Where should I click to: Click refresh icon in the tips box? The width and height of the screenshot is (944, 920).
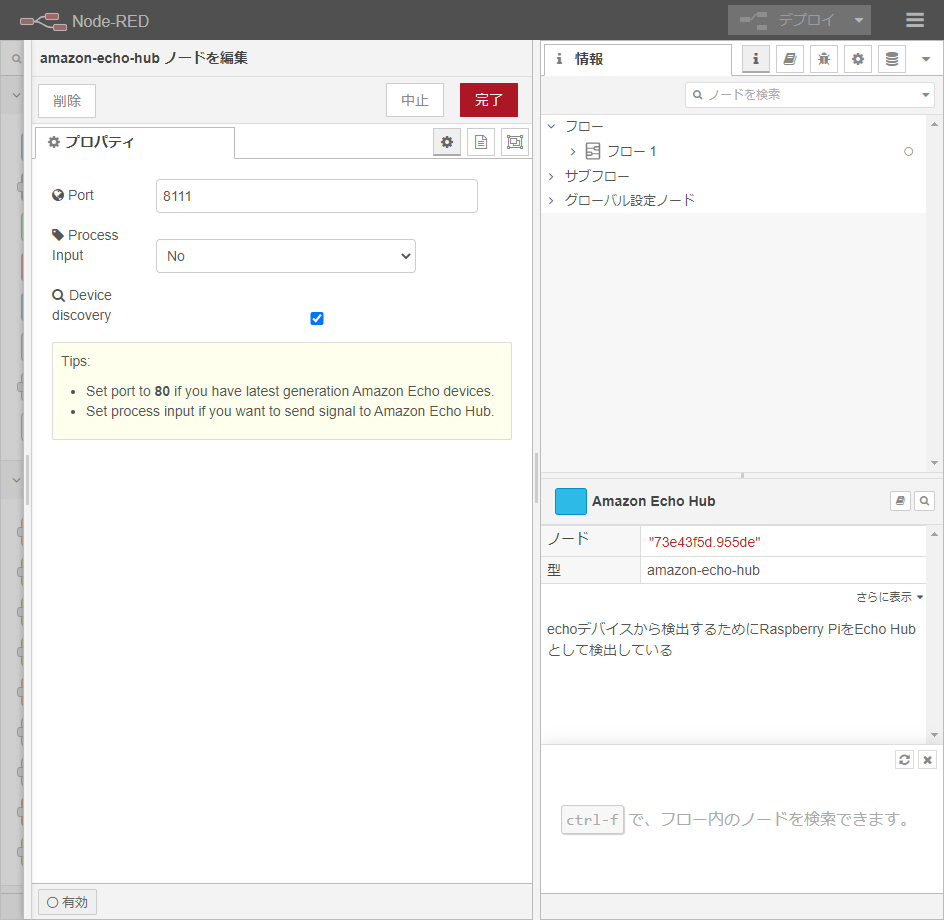click(904, 760)
